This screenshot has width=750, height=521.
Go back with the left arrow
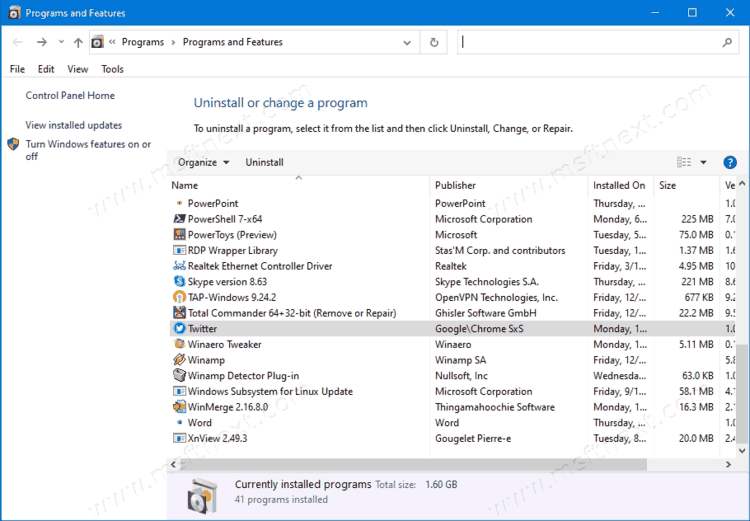tap(18, 42)
